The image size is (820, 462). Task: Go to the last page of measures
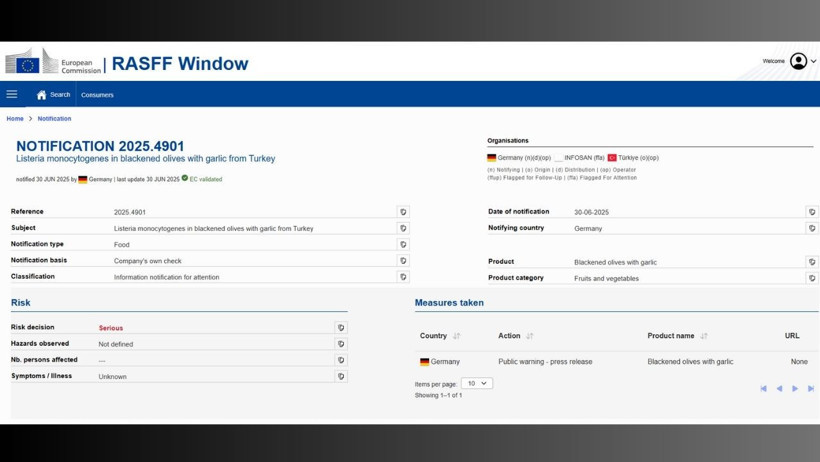pyautogui.click(x=811, y=388)
